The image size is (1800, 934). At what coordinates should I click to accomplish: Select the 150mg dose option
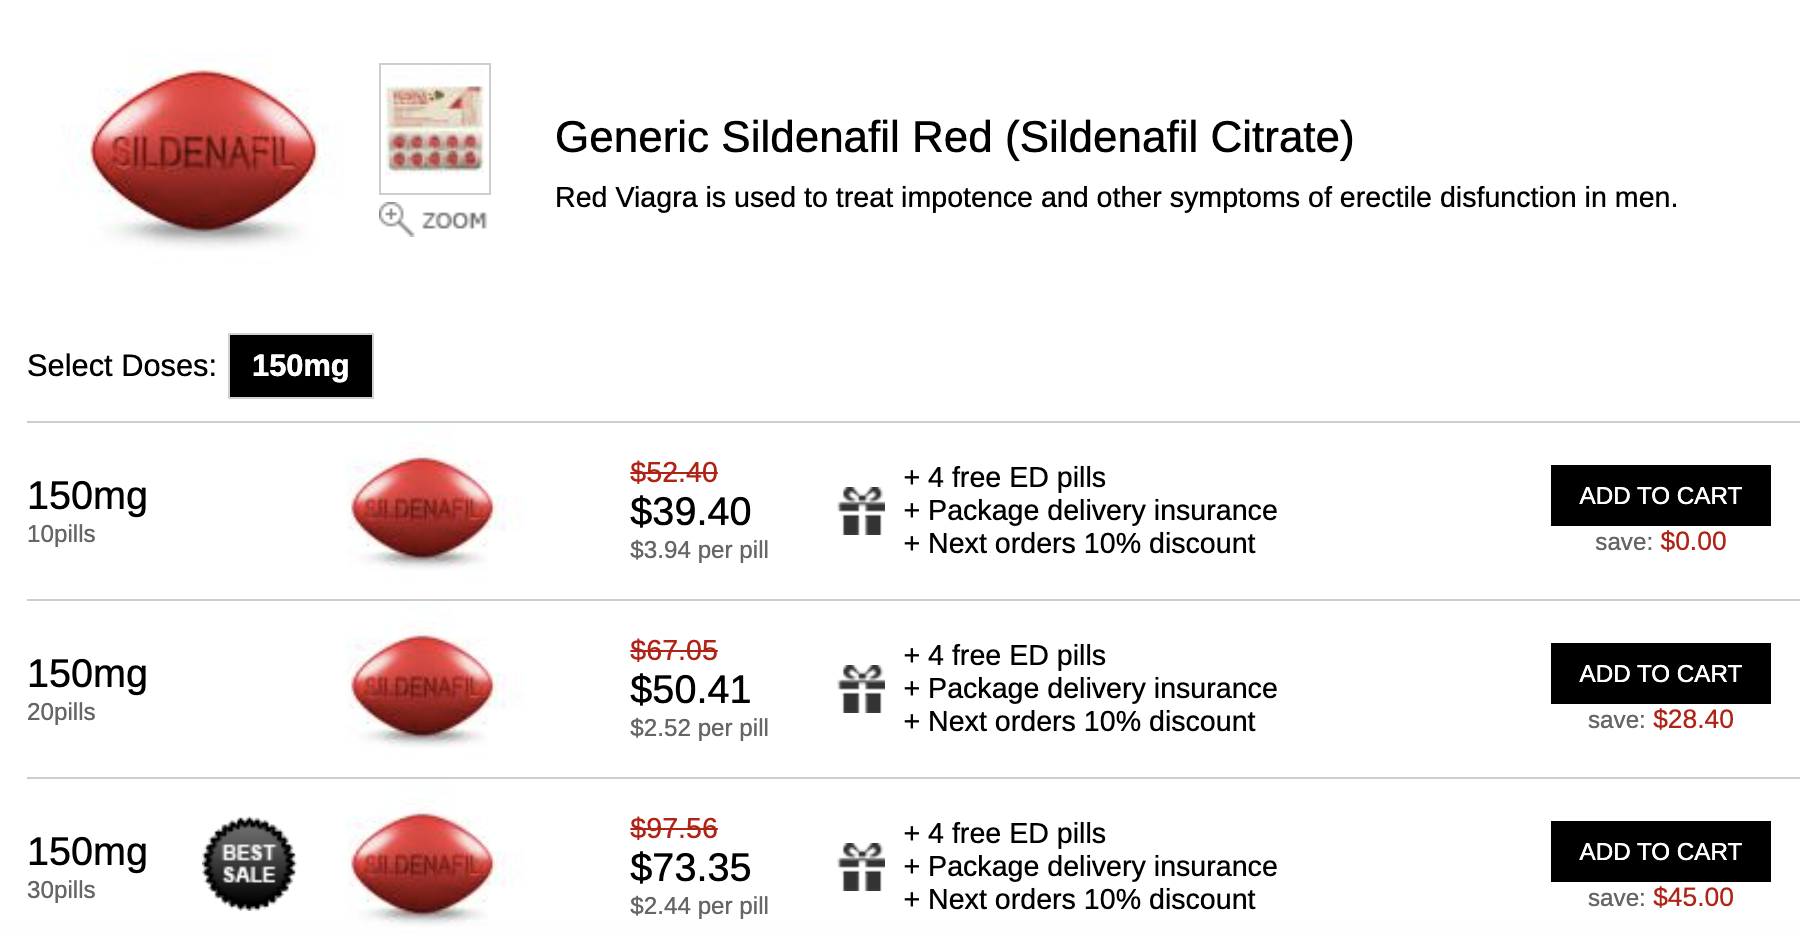coord(301,366)
